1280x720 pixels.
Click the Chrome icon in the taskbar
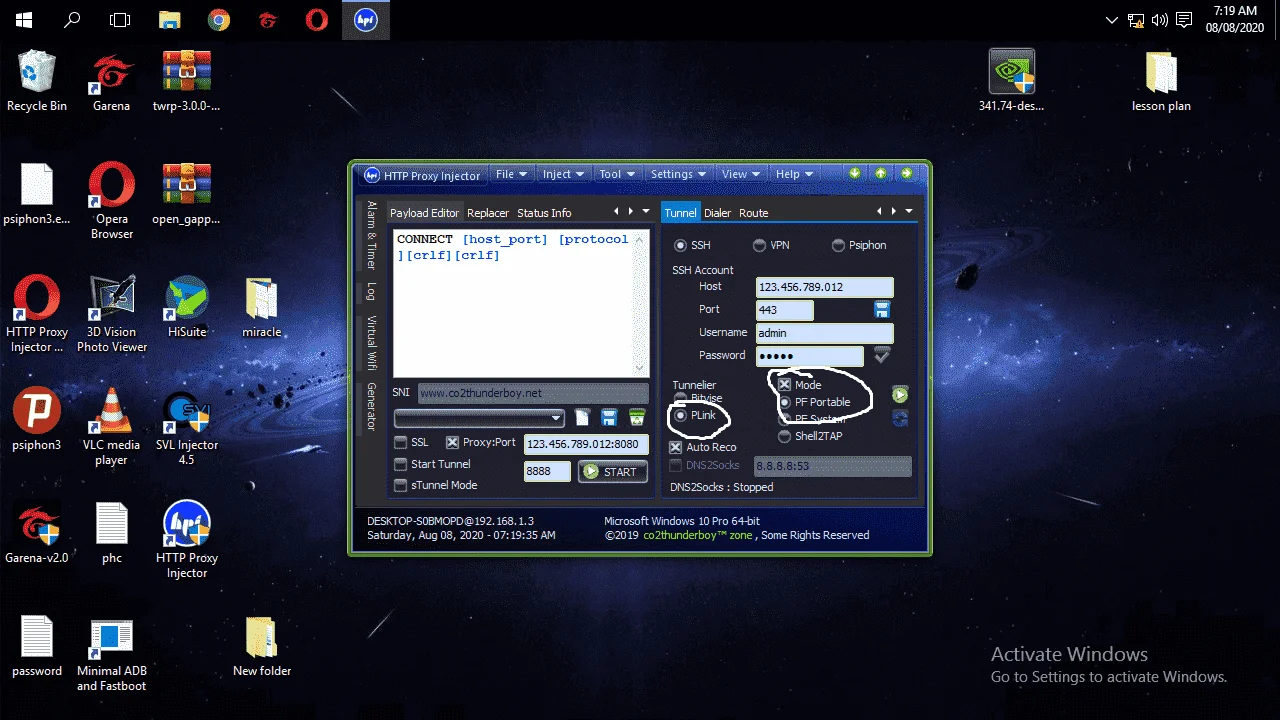pos(218,19)
